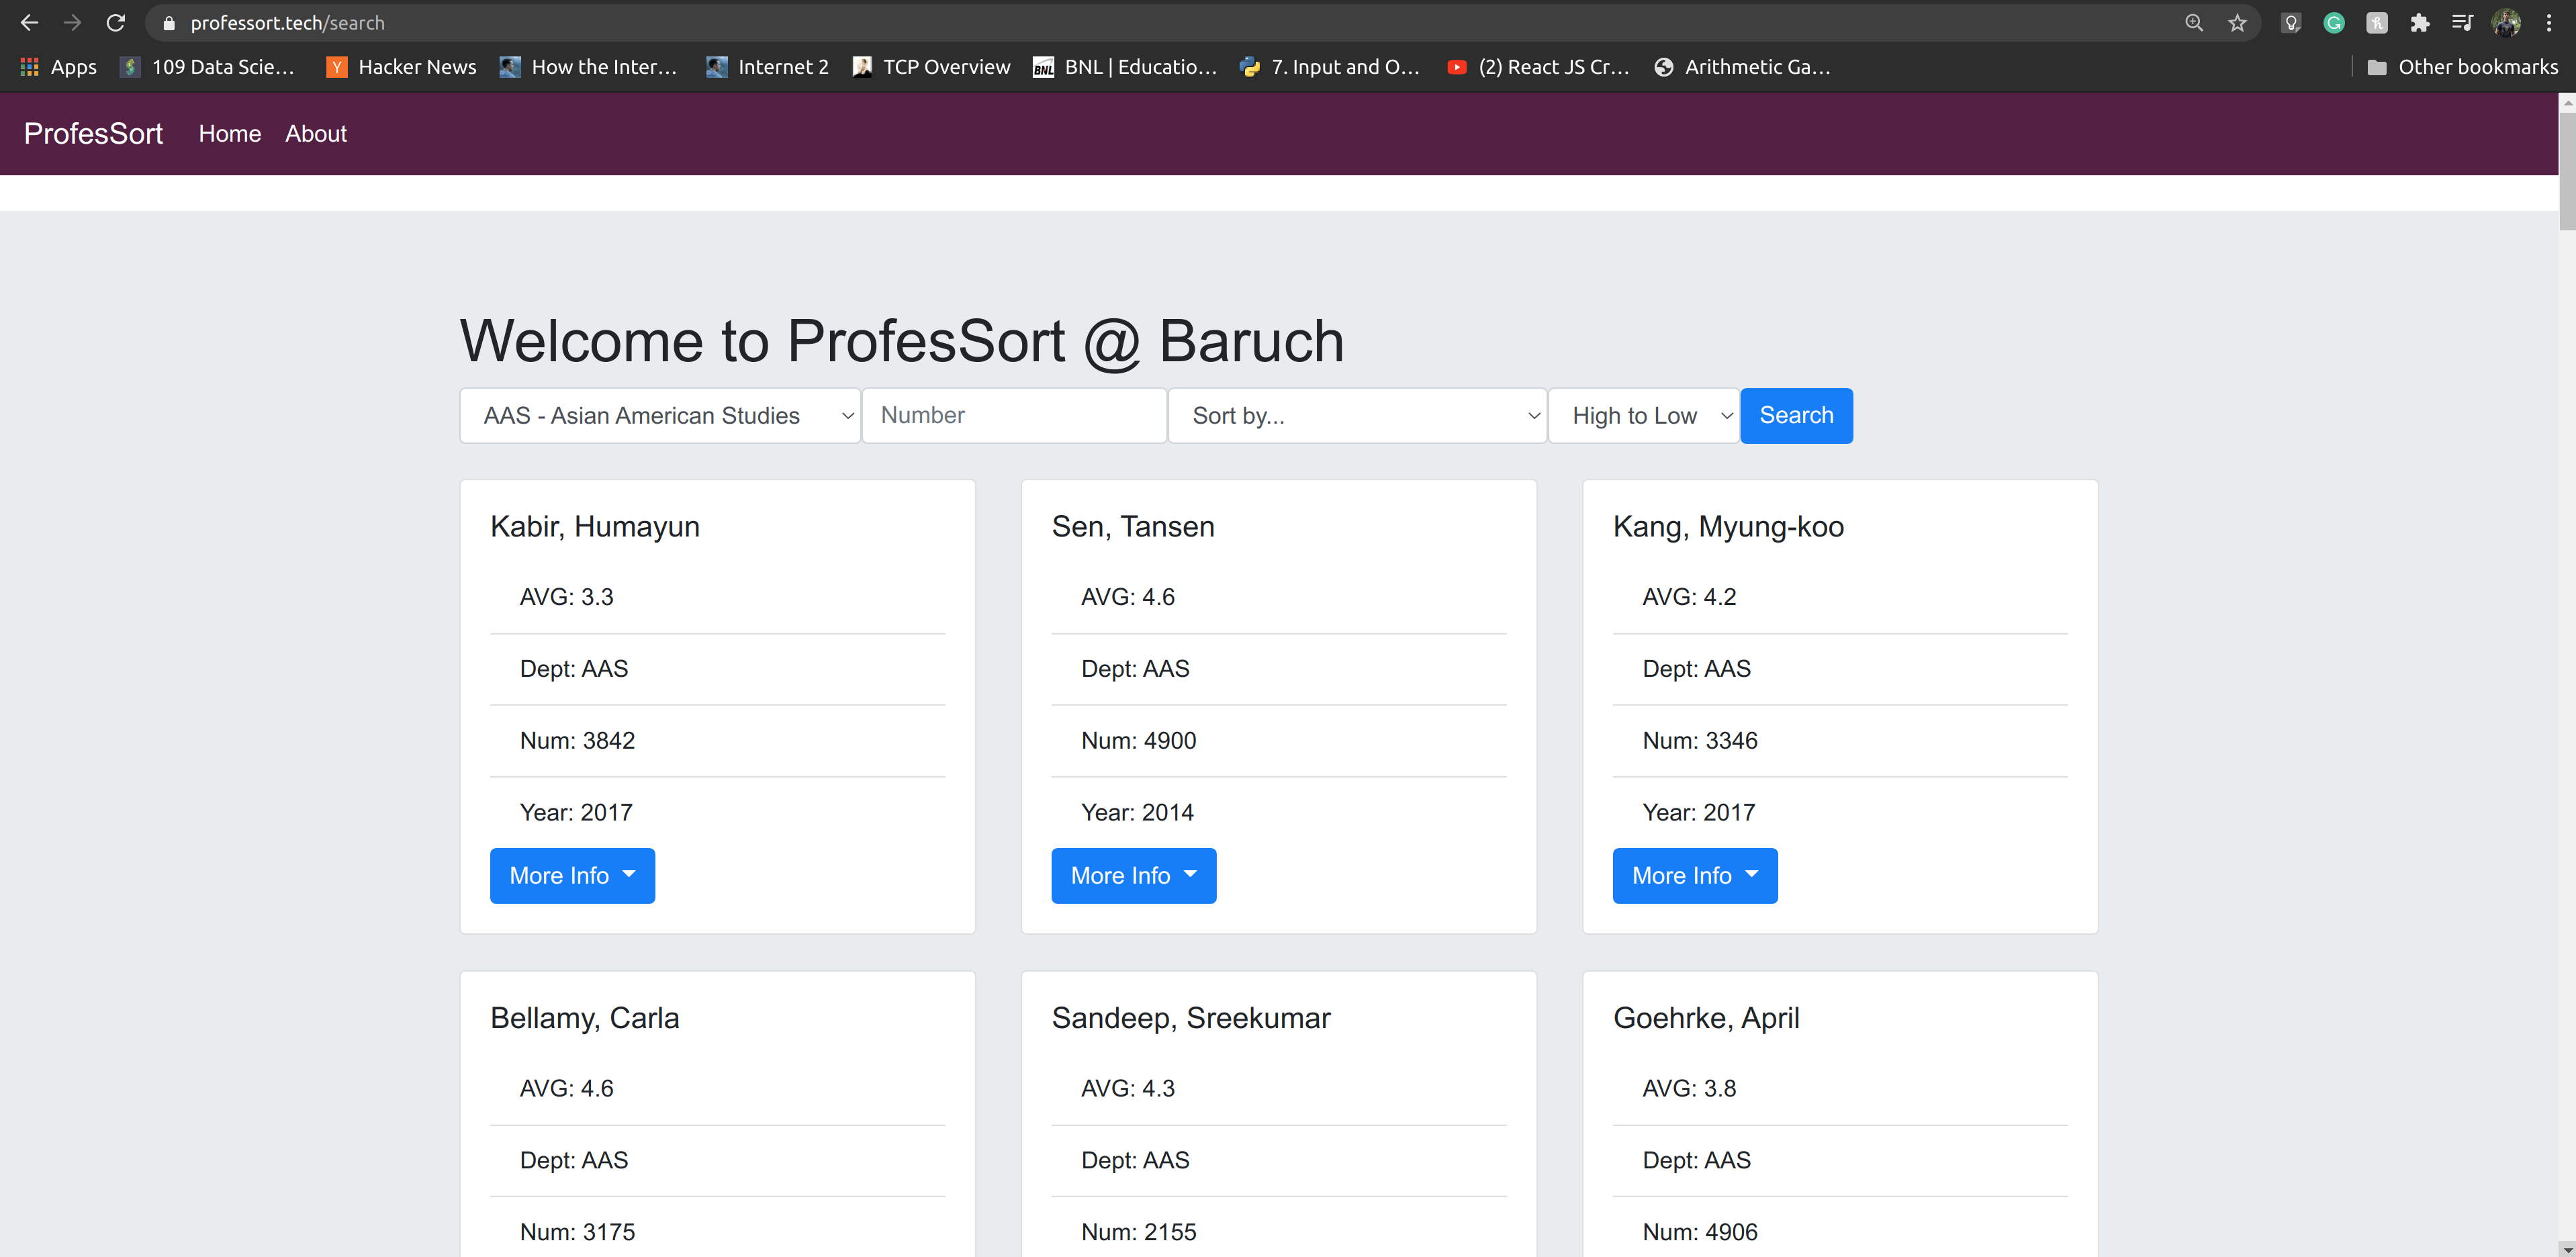The image size is (2576, 1257).
Task: Open the Apps grid shortcut
Action: (x=58, y=67)
